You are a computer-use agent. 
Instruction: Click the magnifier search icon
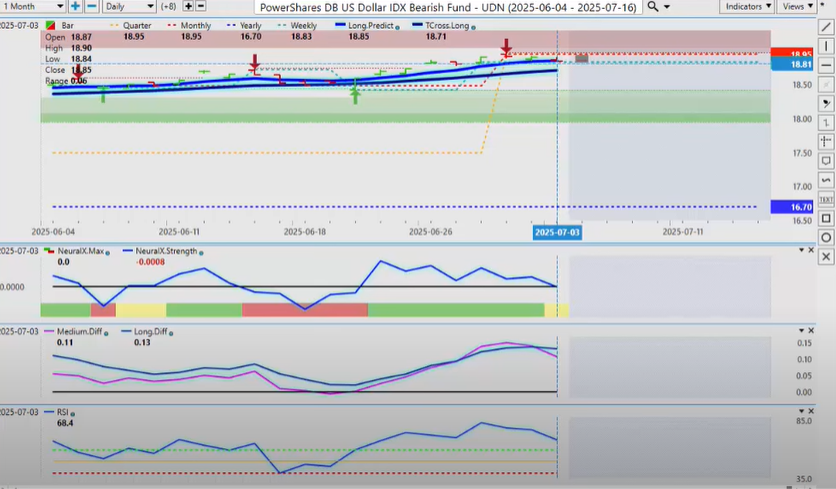tap(654, 6)
